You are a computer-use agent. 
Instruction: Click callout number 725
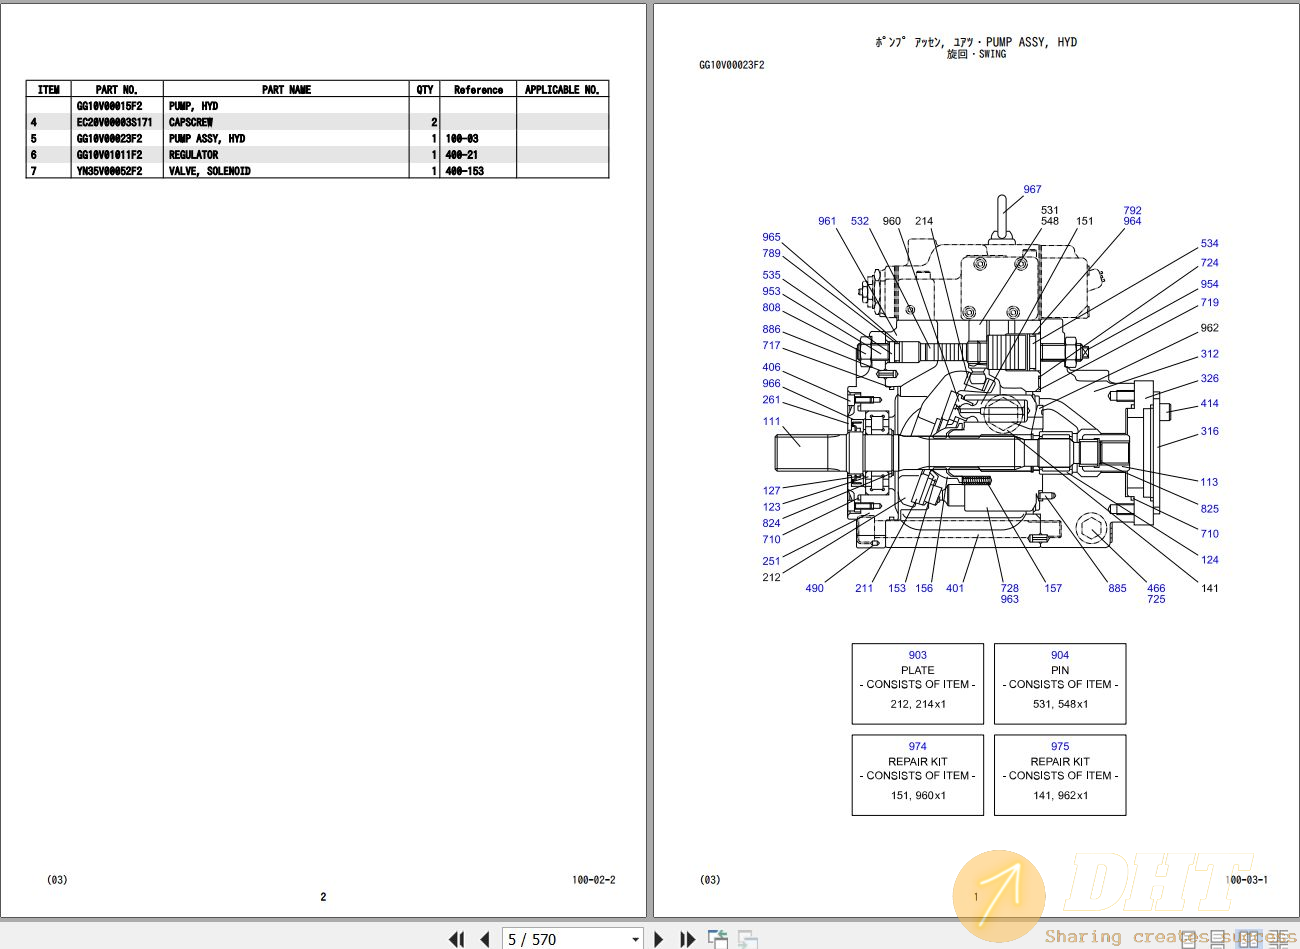pos(1156,599)
